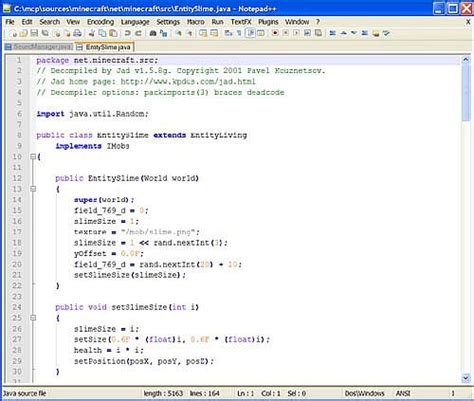
Task: Collapse the setSlimeSize fold at line 25
Action: tap(33, 318)
